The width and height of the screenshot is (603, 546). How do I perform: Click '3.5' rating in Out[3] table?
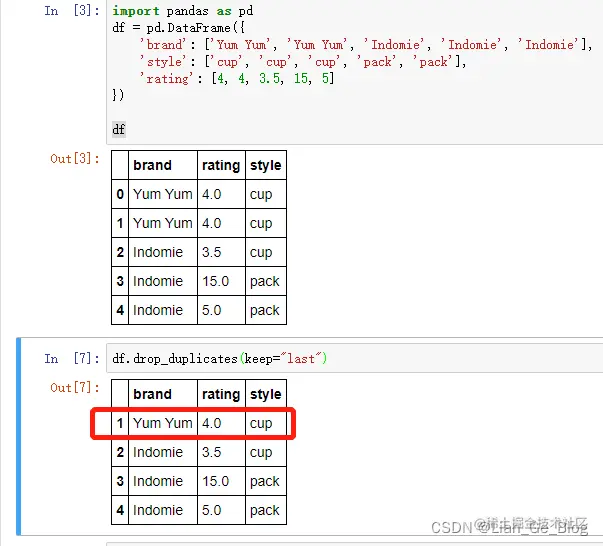click(x=212, y=252)
